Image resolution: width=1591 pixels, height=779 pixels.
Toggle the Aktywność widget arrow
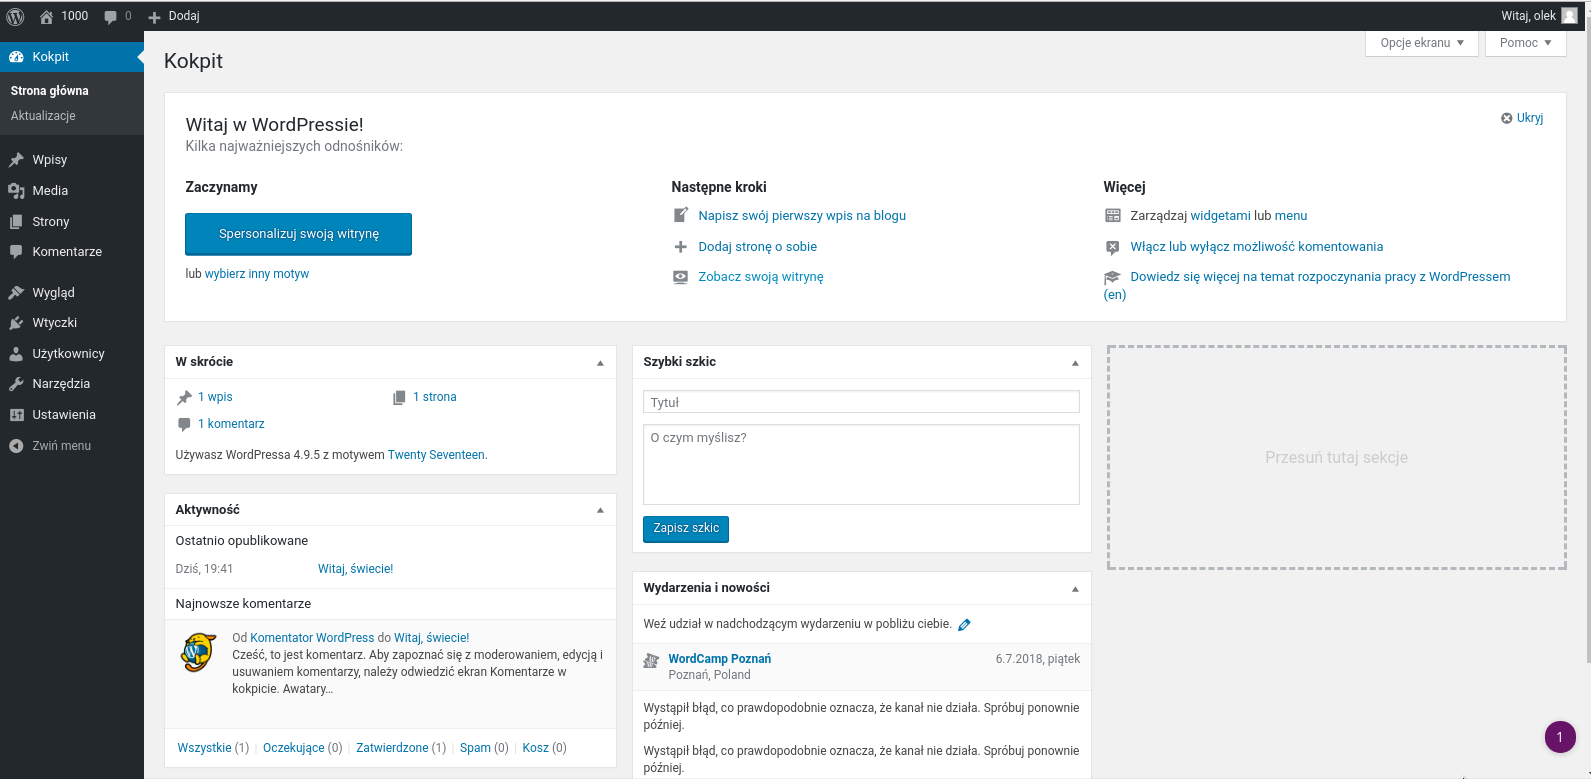[x=600, y=510]
